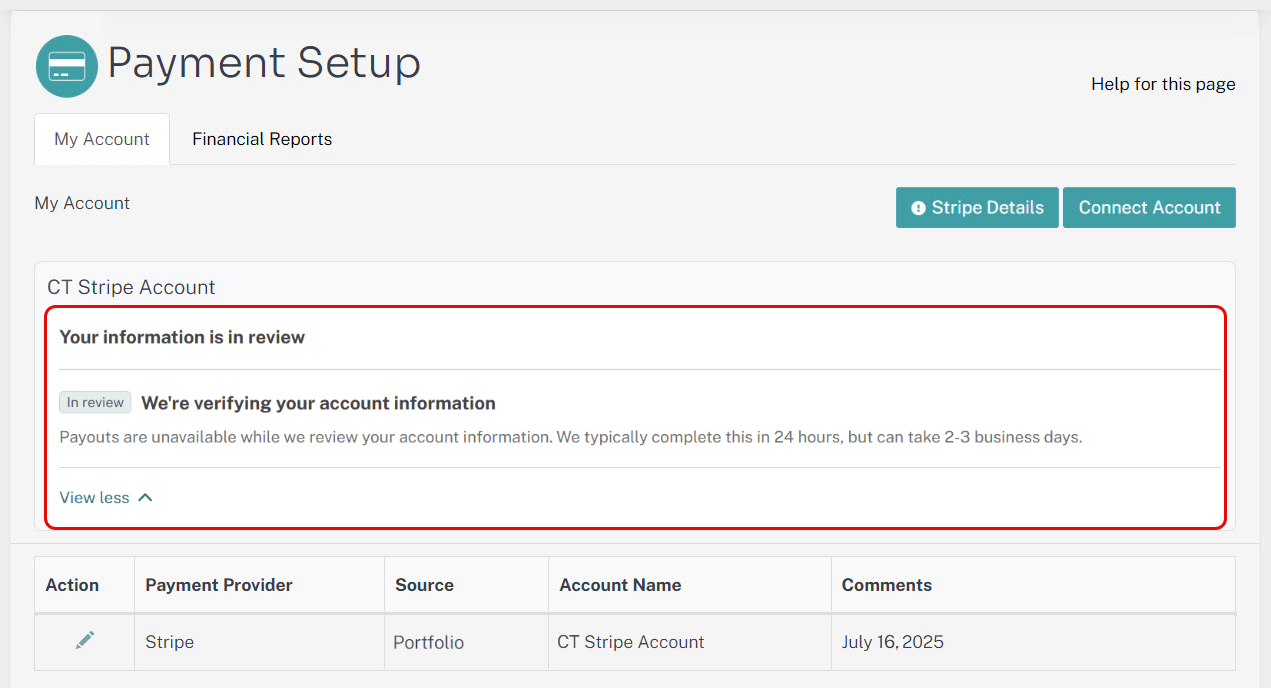
Task: Click the Payment Setup page title
Action: tap(264, 63)
